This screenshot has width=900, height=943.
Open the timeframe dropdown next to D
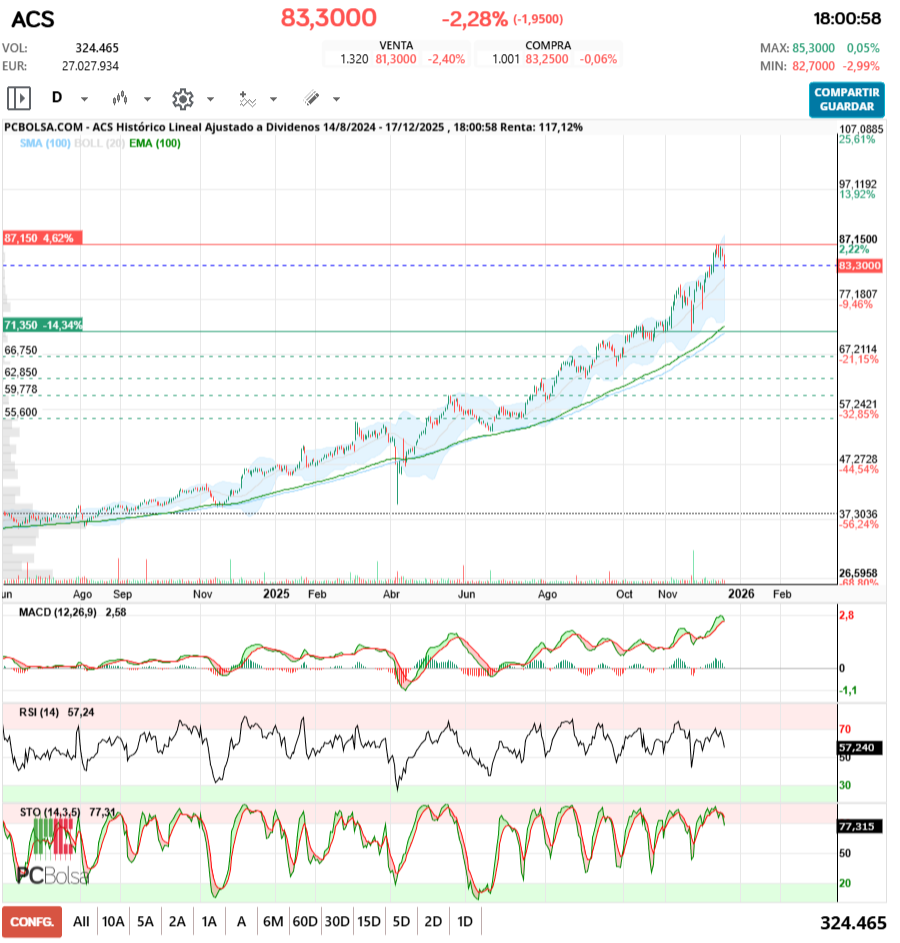(x=82, y=99)
